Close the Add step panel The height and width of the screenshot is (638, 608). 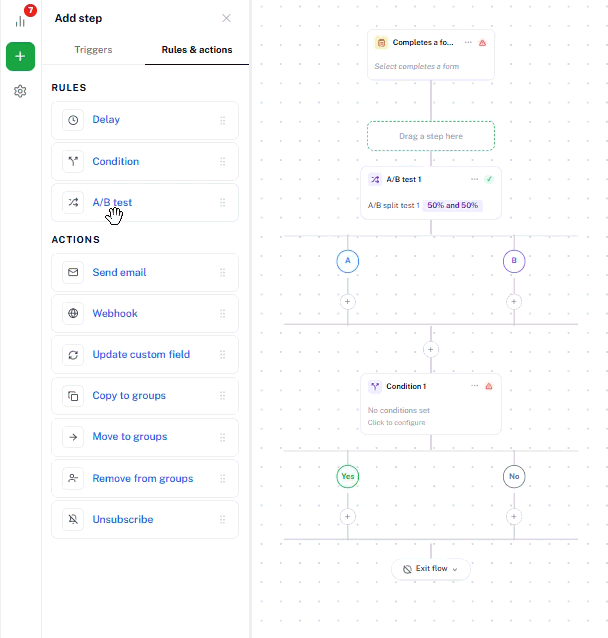click(x=226, y=18)
